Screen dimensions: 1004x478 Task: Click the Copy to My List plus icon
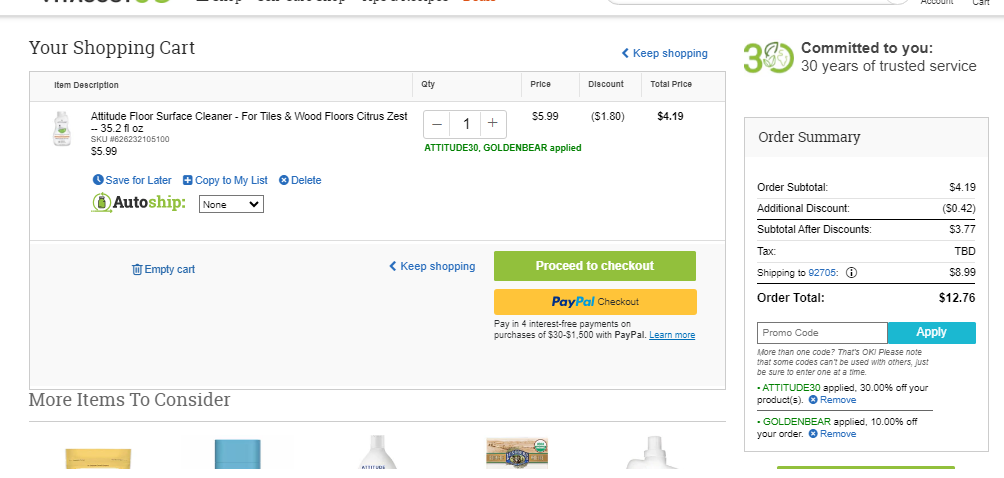(x=188, y=180)
